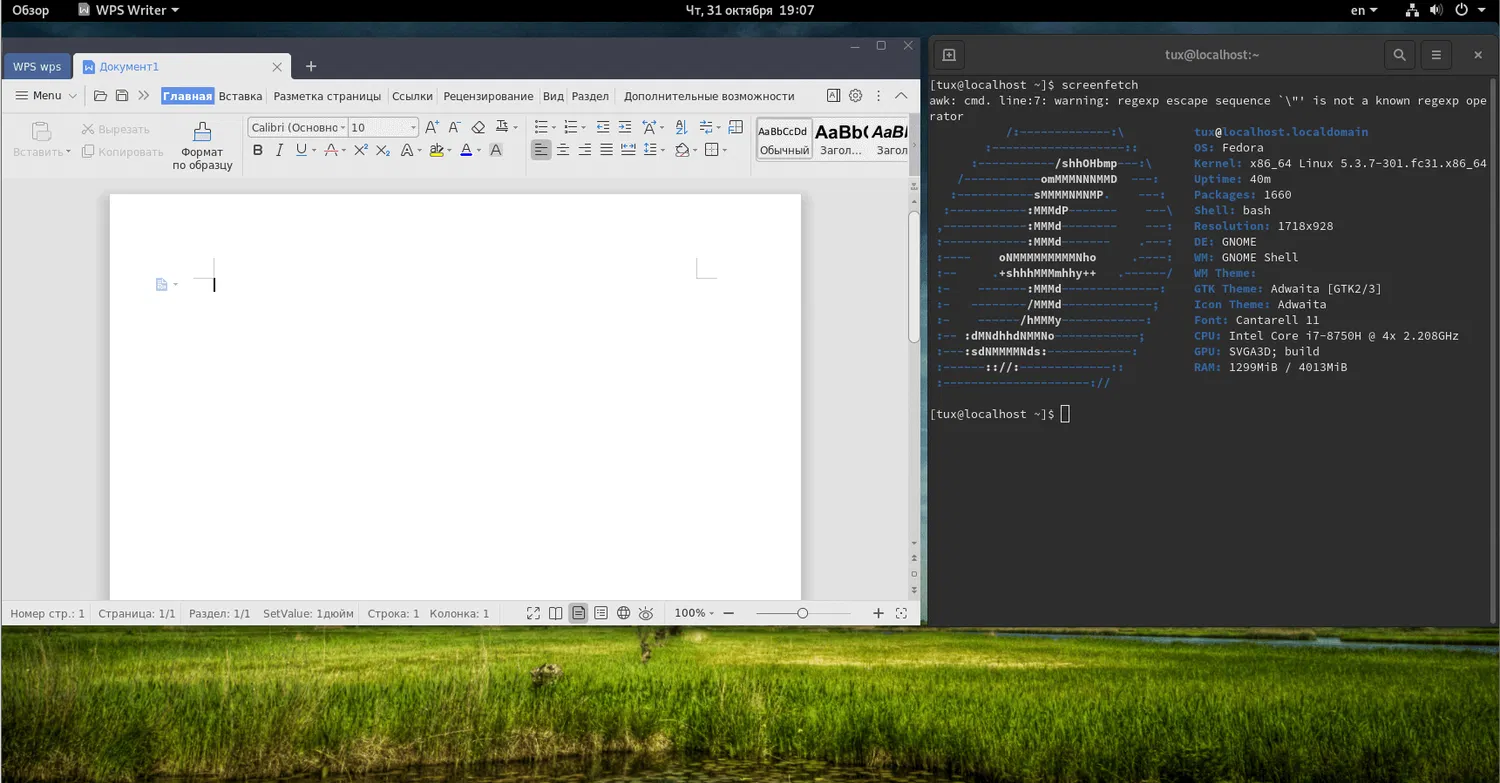Viewport: 1500px width, 783px height.
Task: Expand the Menu dropdown
Action: 46,96
